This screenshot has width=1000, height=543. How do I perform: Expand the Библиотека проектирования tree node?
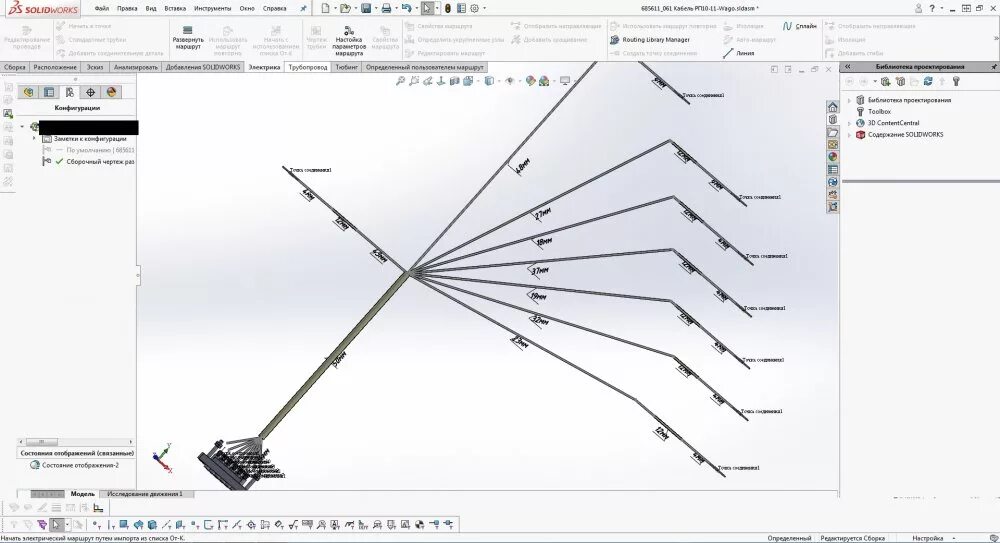pos(849,100)
